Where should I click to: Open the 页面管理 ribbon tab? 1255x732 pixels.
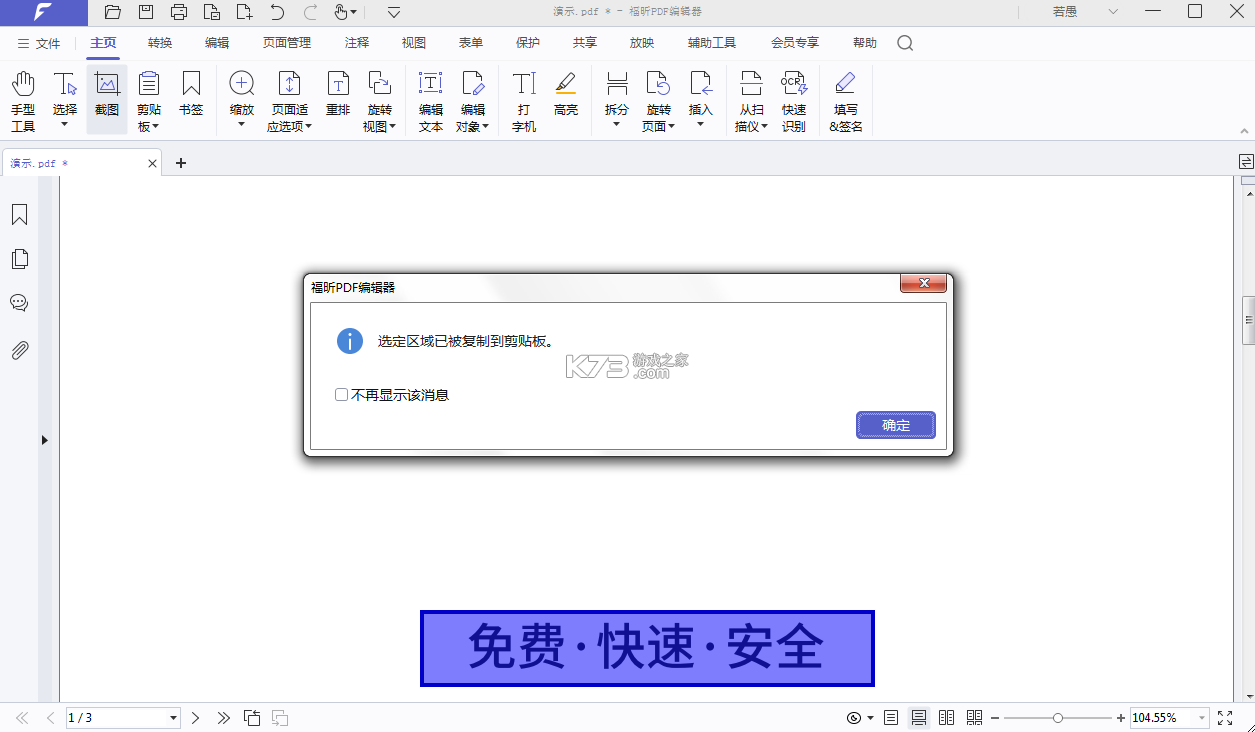pyautogui.click(x=287, y=43)
